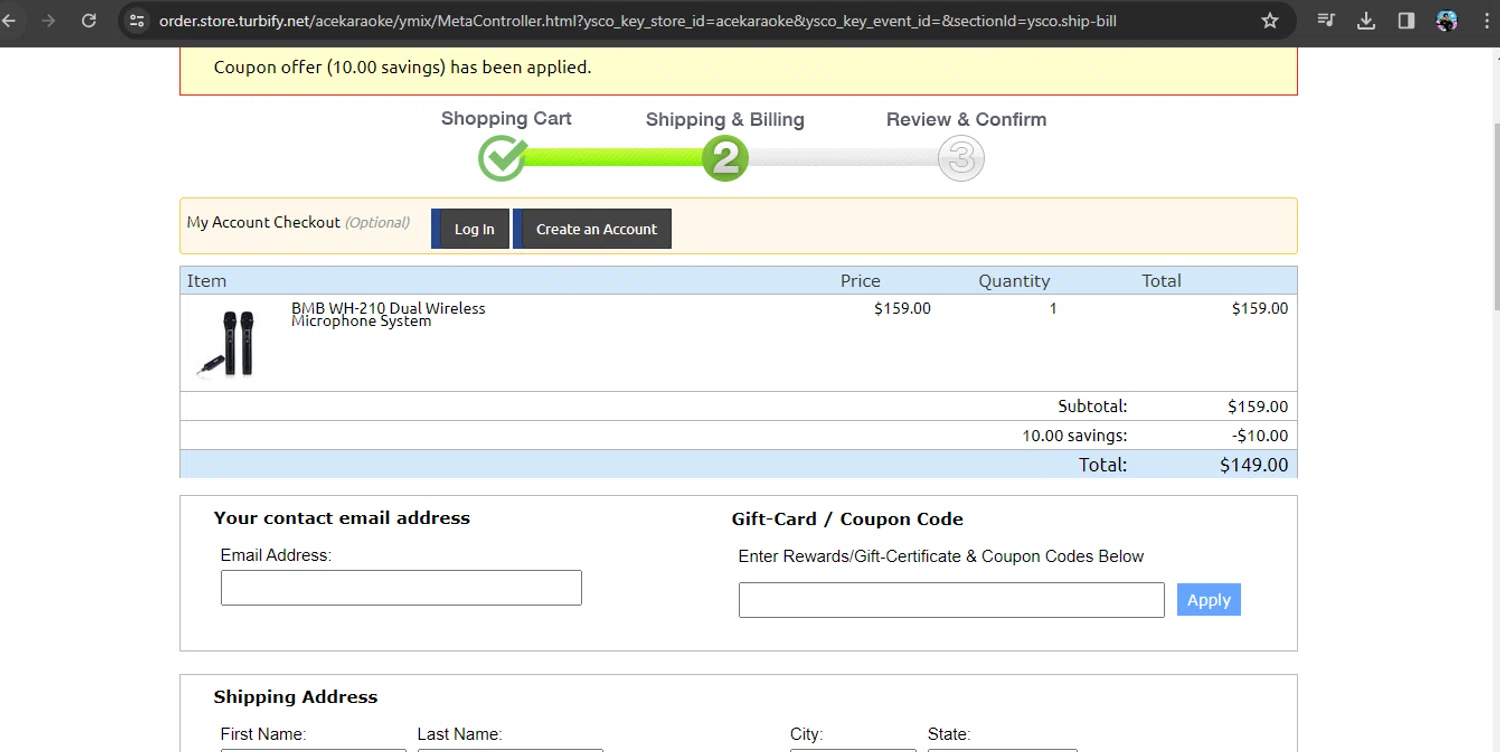Click the Gift-Card / Coupon Code heading

tap(847, 519)
